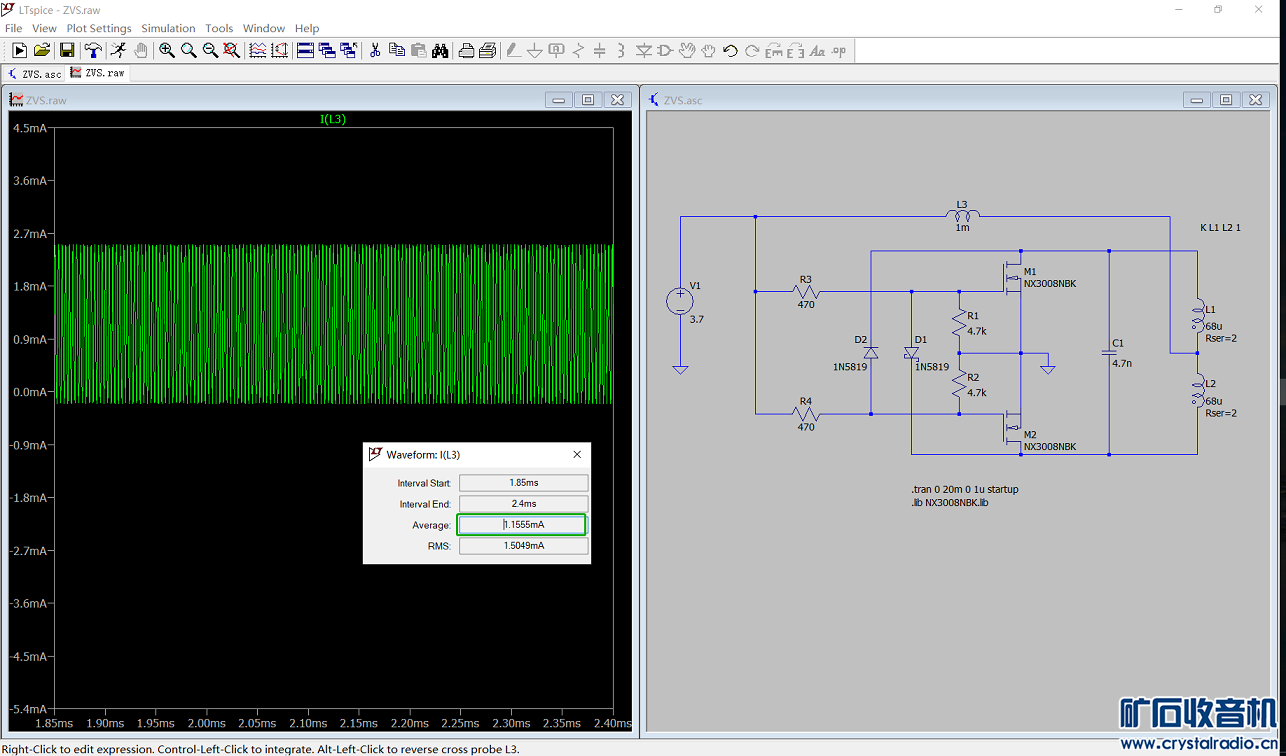Save the file using the floppy disk icon
Viewport: 1286px width, 756px height.
point(66,50)
